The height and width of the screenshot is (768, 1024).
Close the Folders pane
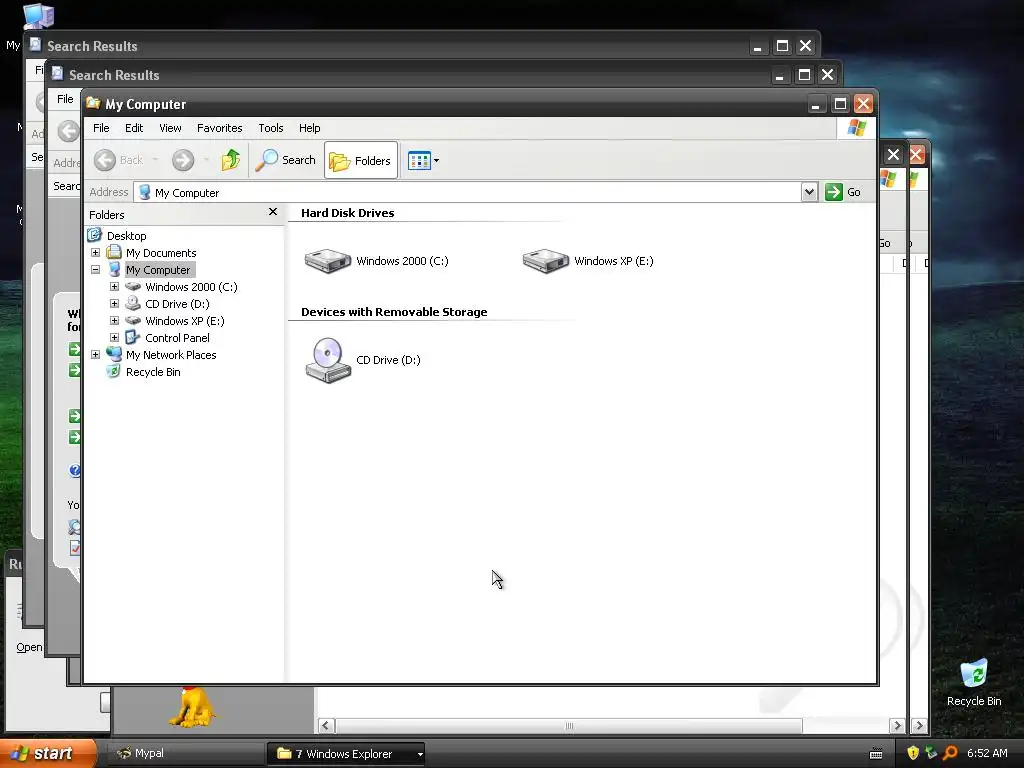pyautogui.click(x=273, y=212)
